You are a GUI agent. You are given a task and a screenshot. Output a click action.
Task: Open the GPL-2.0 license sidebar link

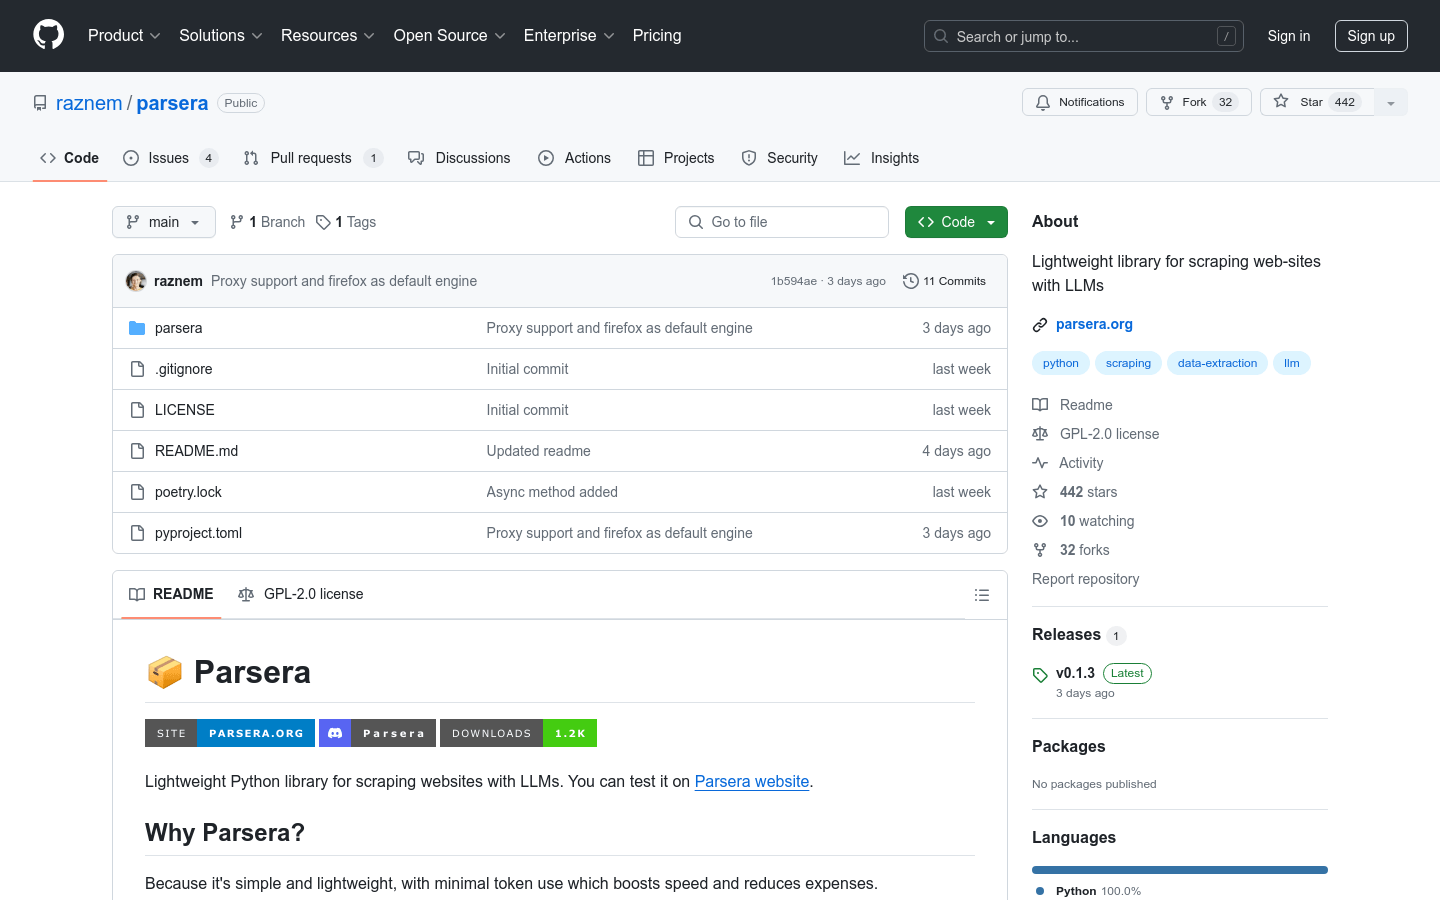pyautogui.click(x=1096, y=434)
